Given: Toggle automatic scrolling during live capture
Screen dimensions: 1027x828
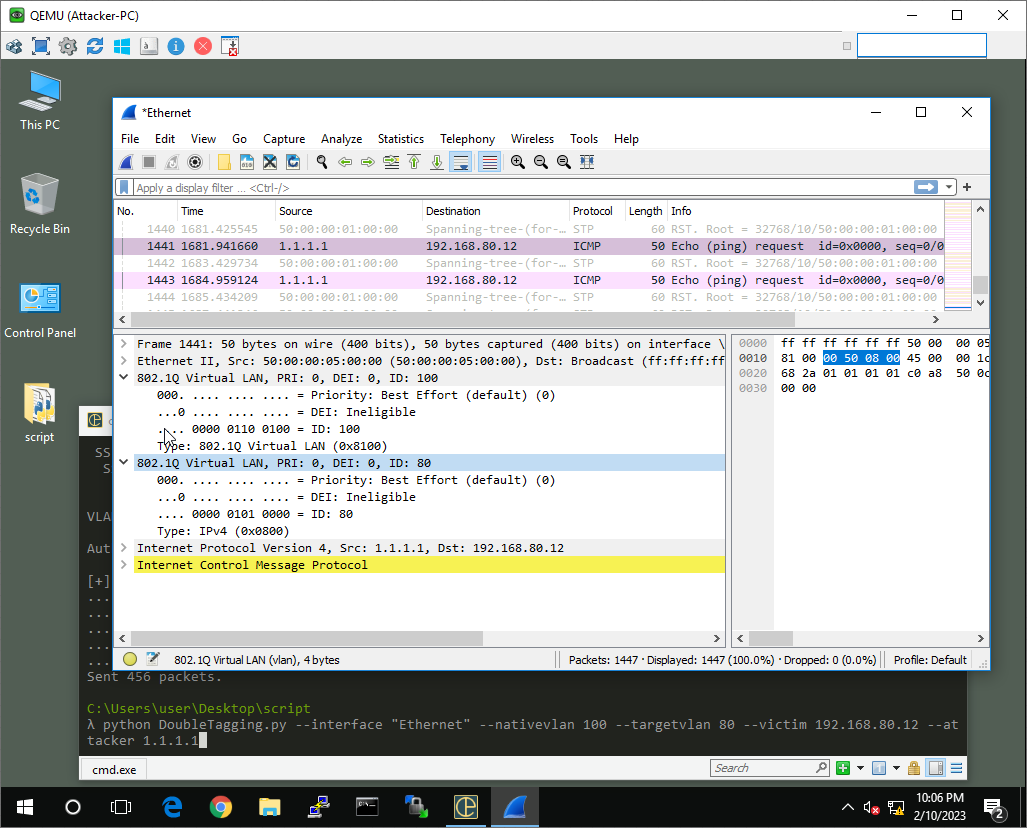Looking at the screenshot, I should click(461, 161).
